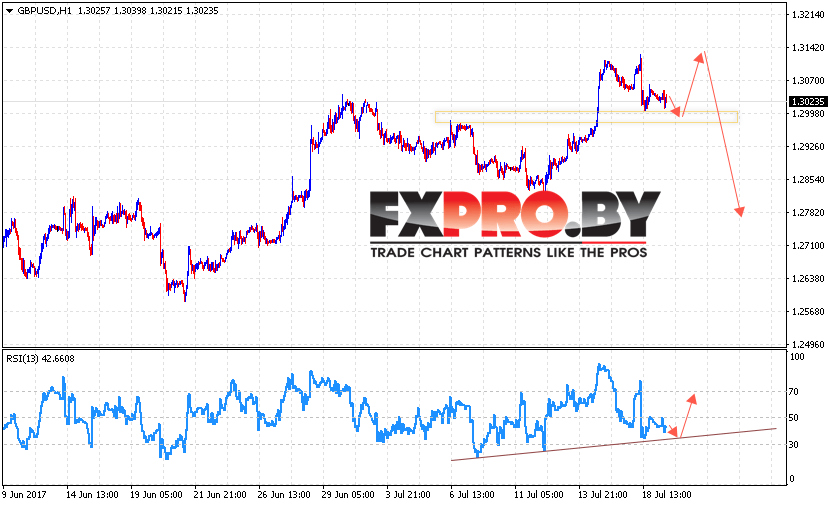Viewport: 829px width, 506px height.
Task: Click the 1.25680 price axis label
Action: point(808,311)
